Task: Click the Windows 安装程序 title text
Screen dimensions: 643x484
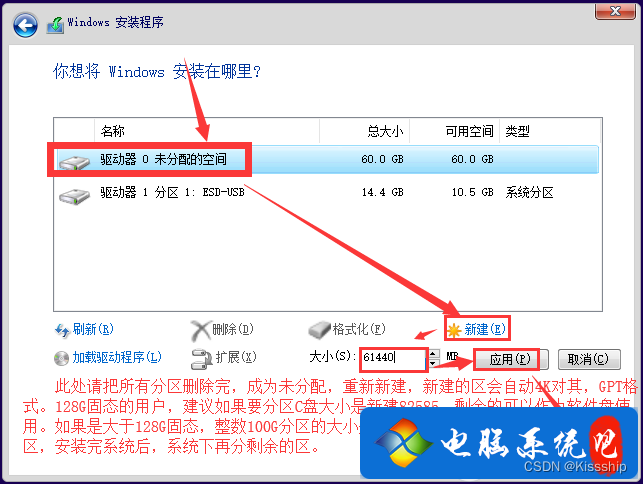Action: 115,22
